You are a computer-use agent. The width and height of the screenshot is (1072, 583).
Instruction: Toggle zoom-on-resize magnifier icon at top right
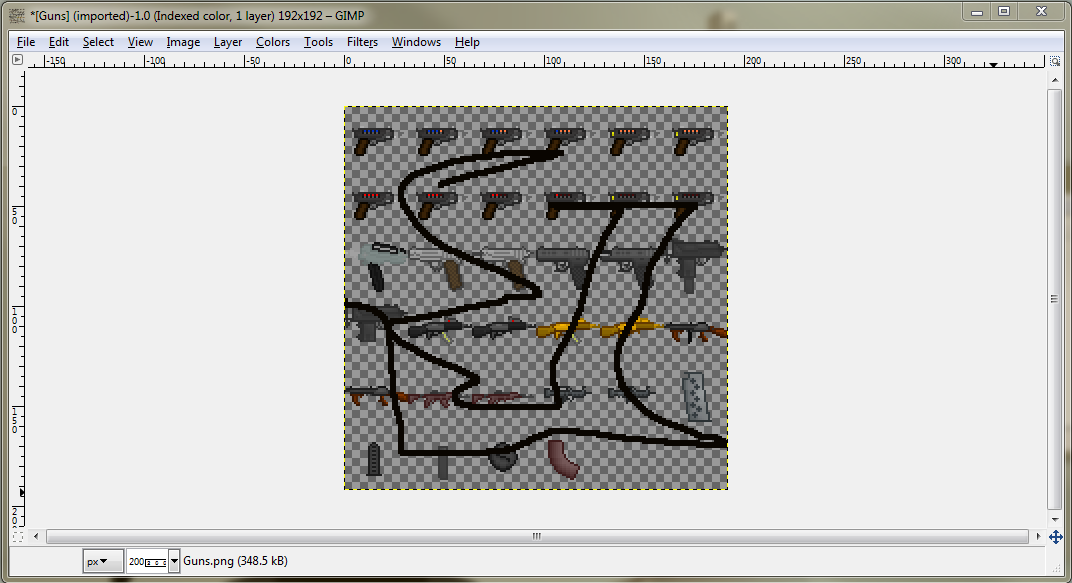click(1054, 60)
